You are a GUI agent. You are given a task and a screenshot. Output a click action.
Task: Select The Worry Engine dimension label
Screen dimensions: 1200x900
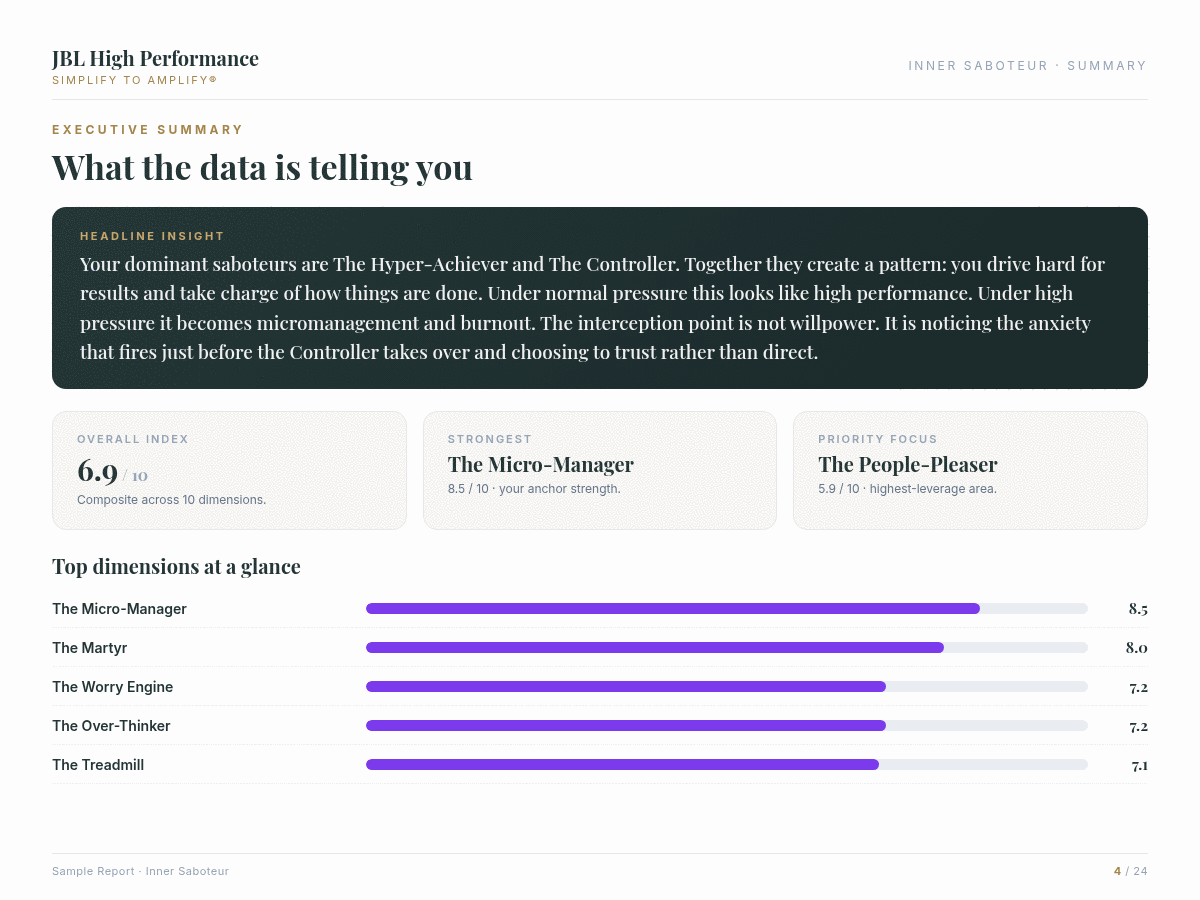[112, 687]
